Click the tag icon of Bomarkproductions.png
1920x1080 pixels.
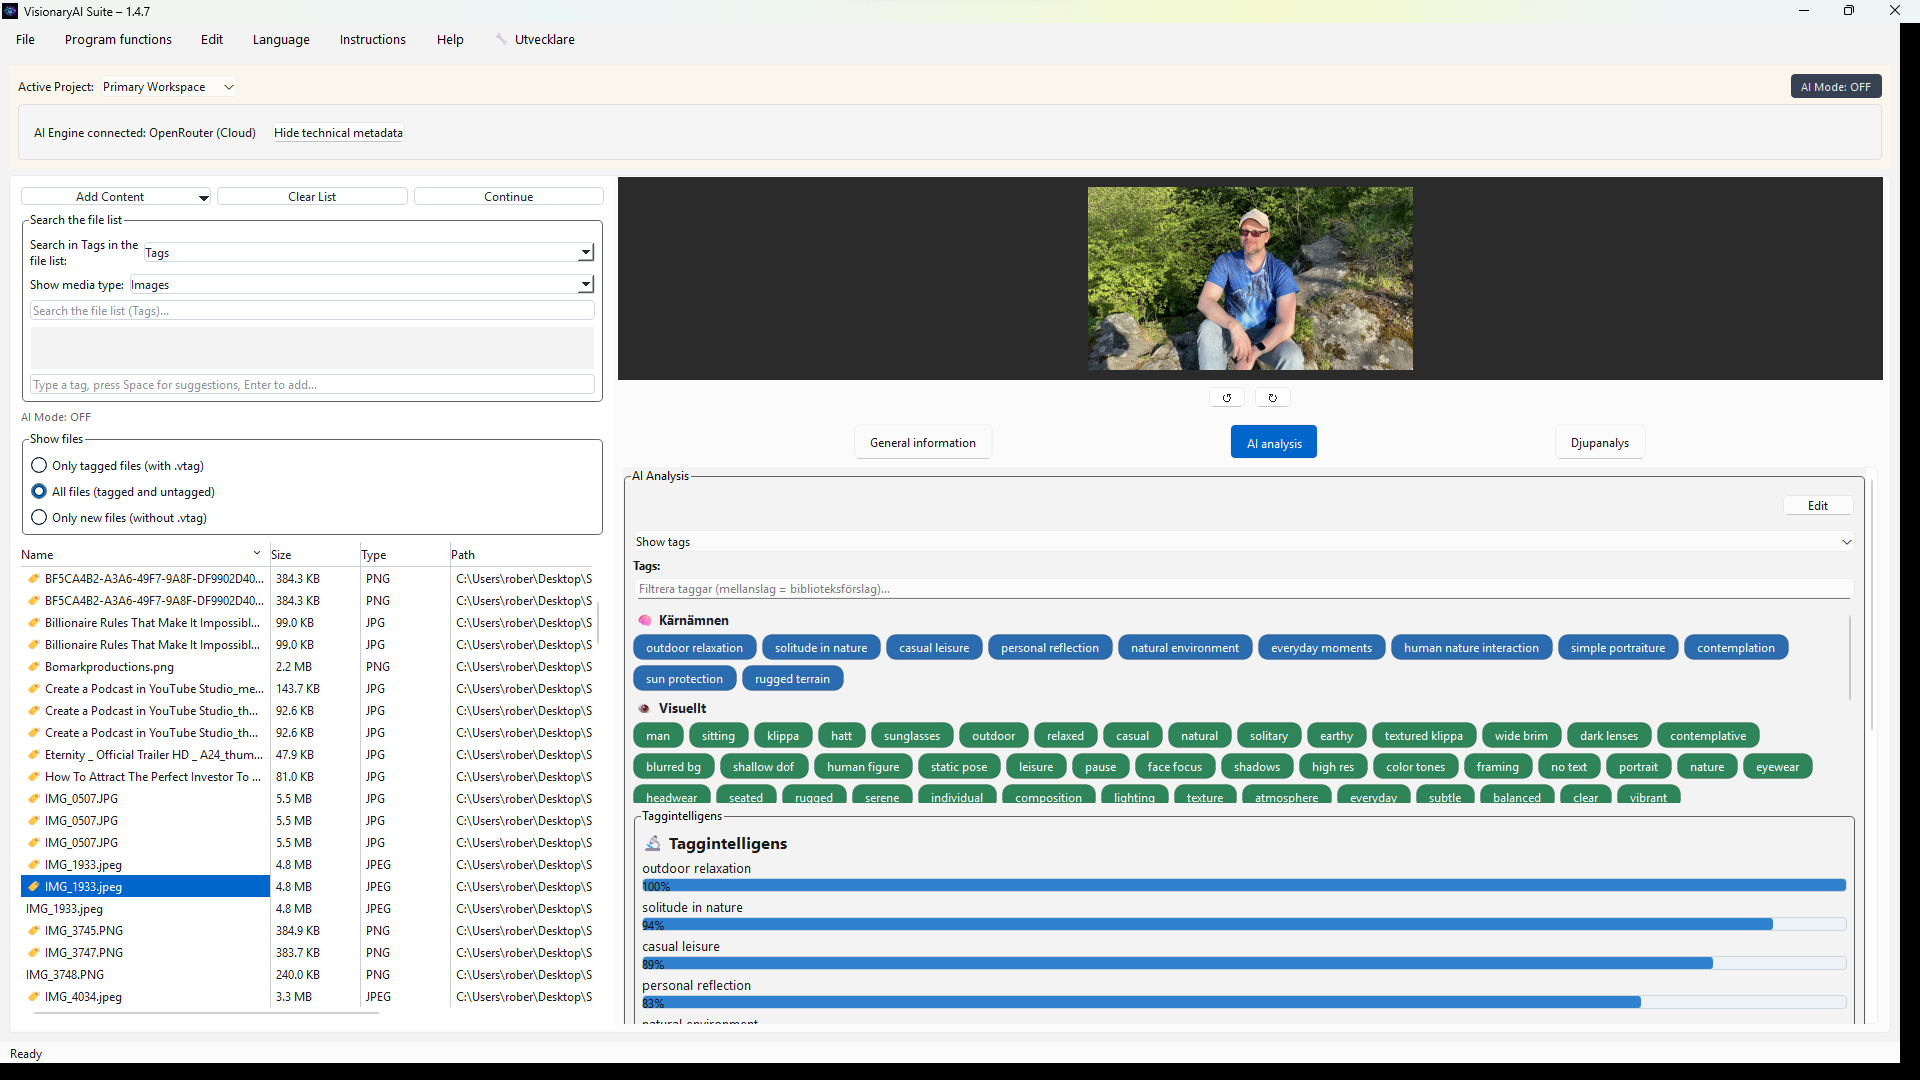point(34,667)
